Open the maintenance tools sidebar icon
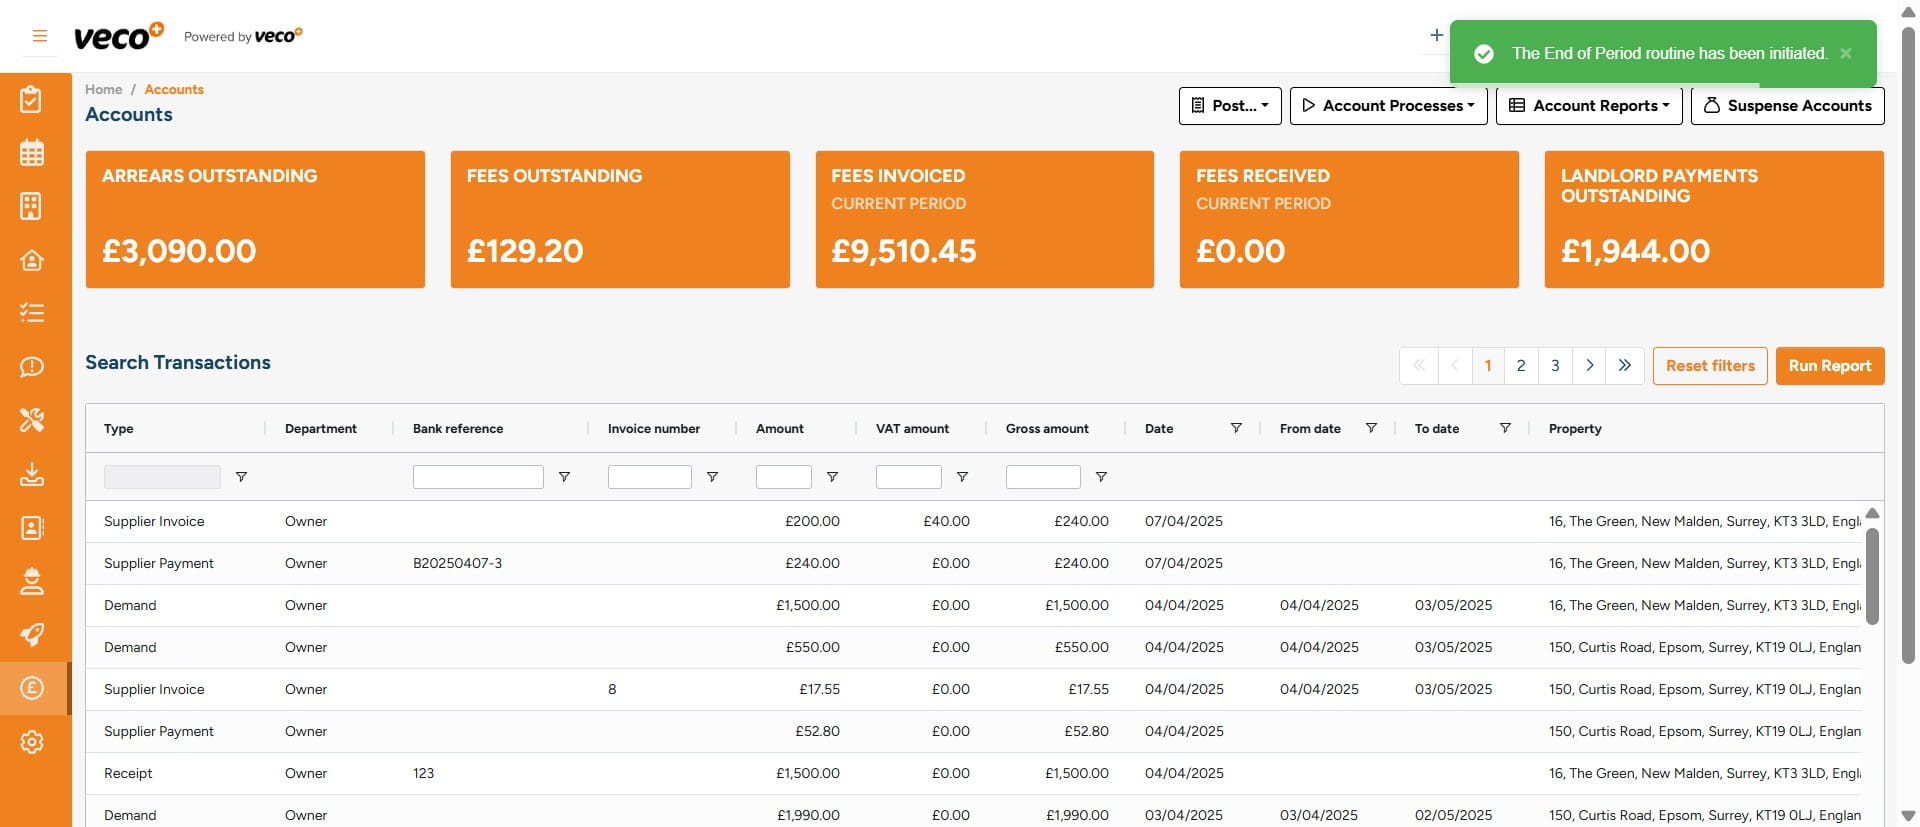Screen dimensions: 1920x827 tap(32, 420)
